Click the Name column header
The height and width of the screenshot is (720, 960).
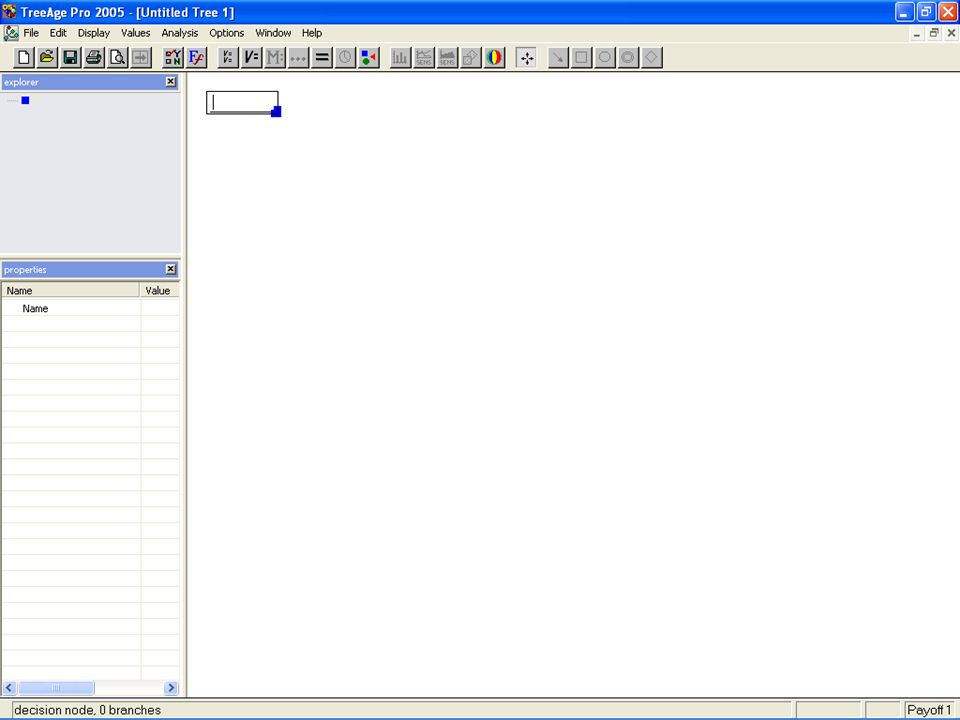coord(71,290)
